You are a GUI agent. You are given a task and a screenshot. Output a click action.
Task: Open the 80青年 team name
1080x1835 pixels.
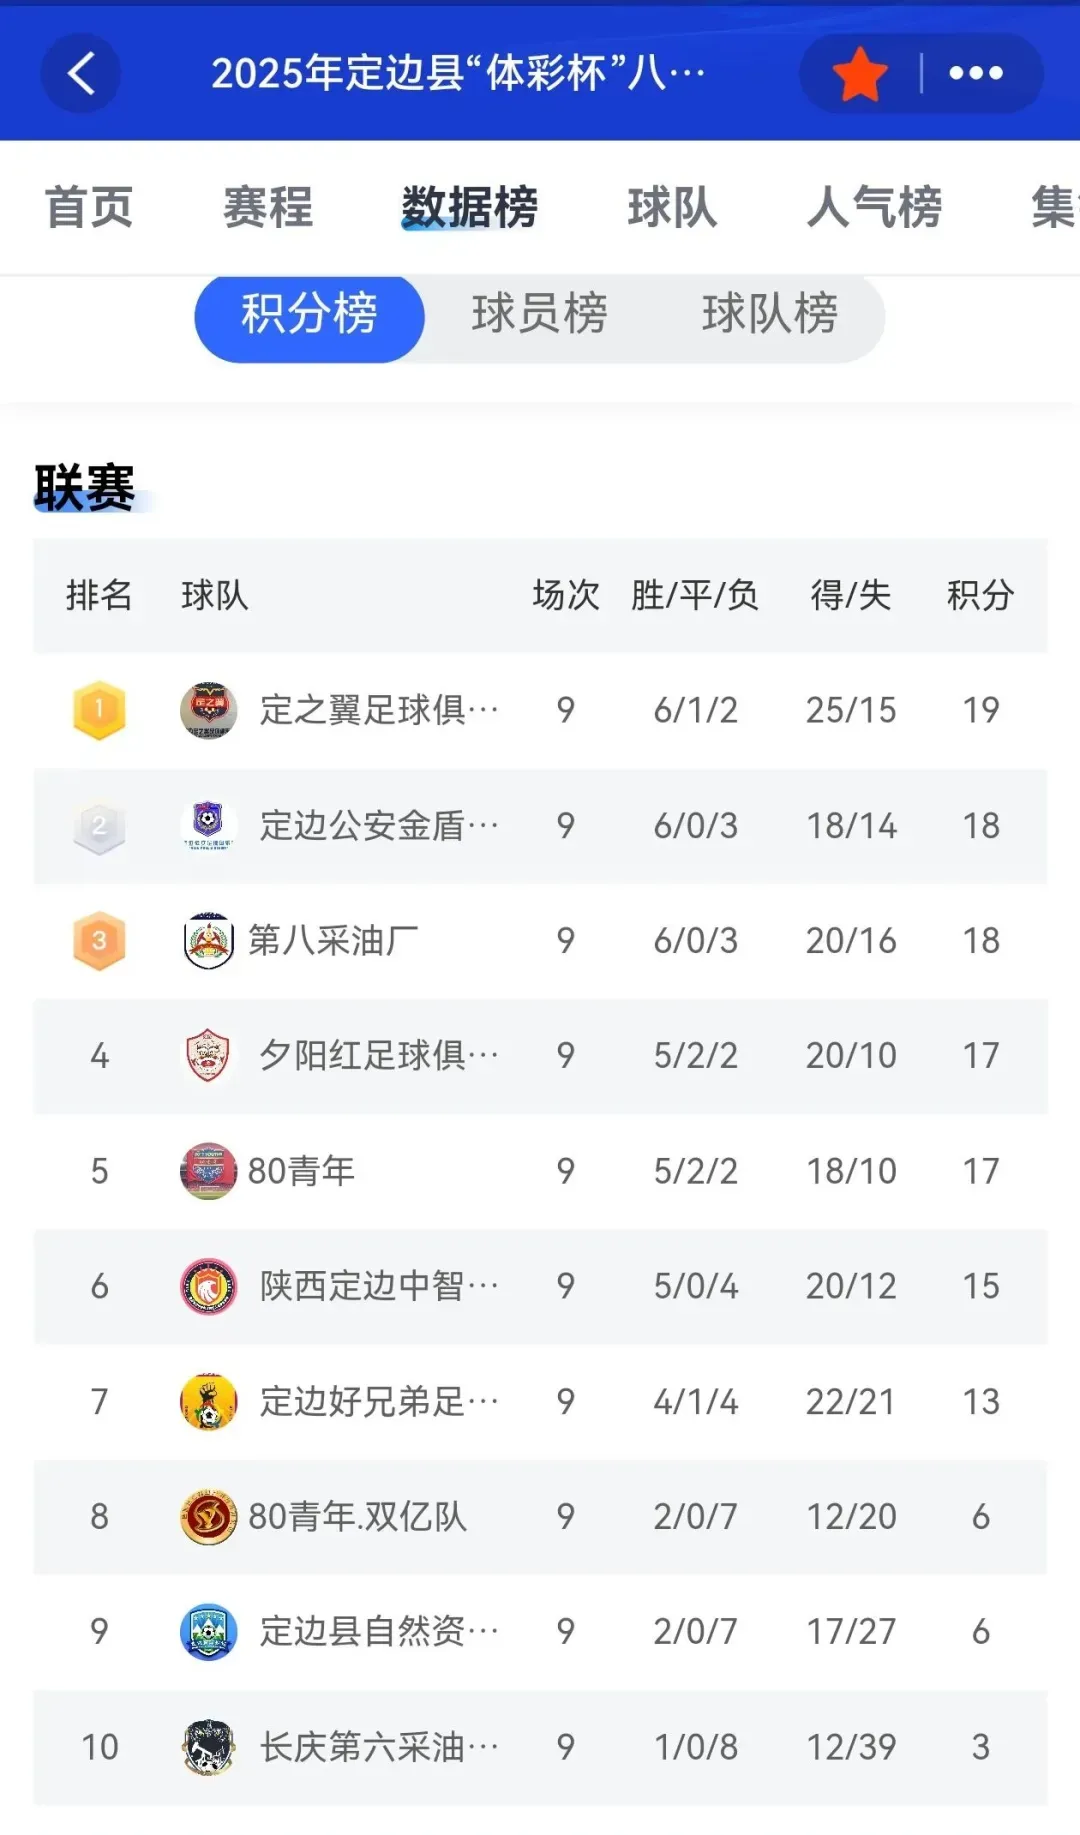301,1171
